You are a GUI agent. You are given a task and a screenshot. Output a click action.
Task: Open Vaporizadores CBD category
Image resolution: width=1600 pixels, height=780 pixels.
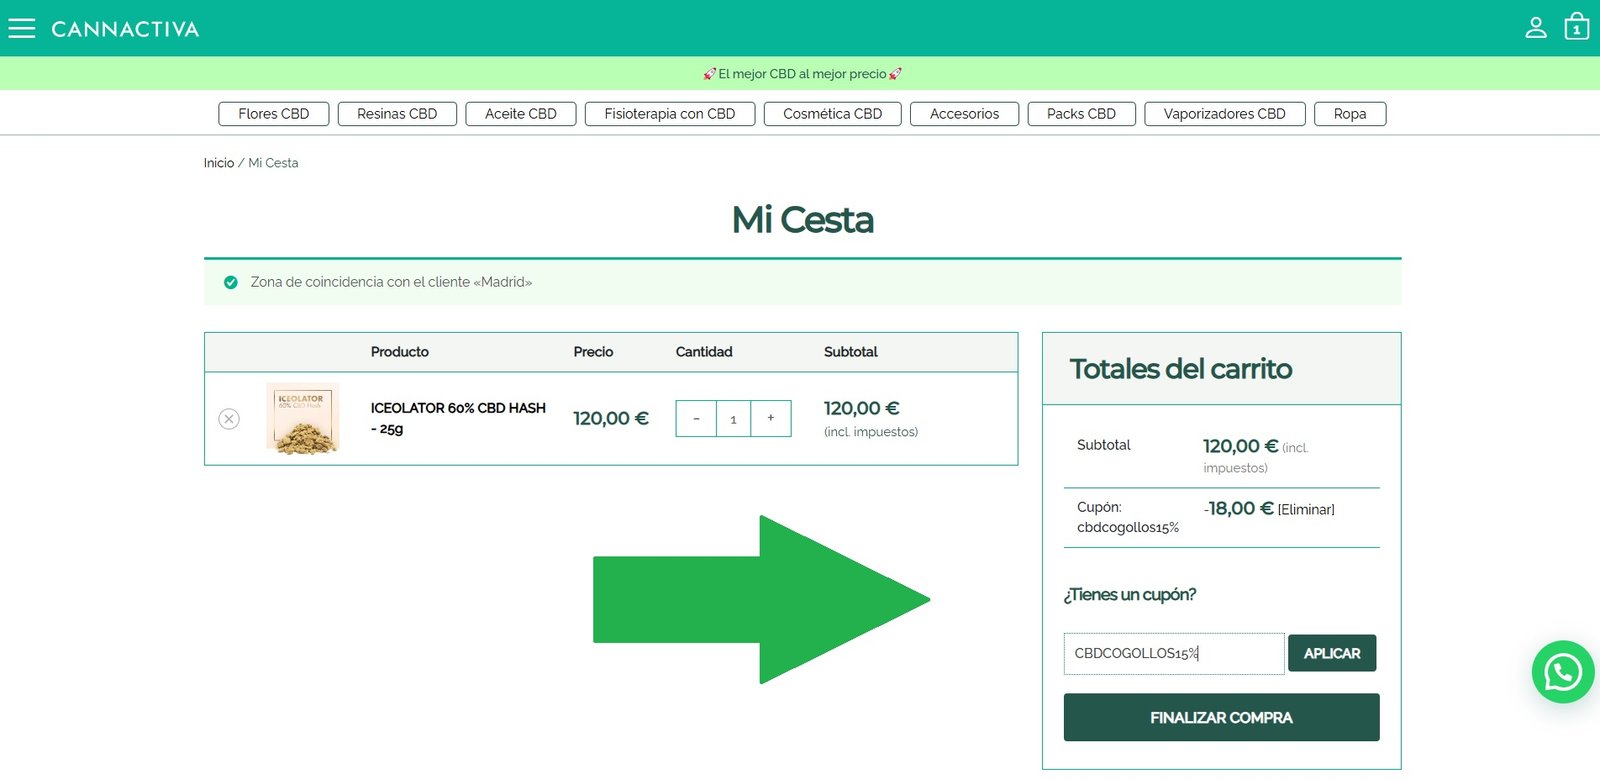[1225, 114]
